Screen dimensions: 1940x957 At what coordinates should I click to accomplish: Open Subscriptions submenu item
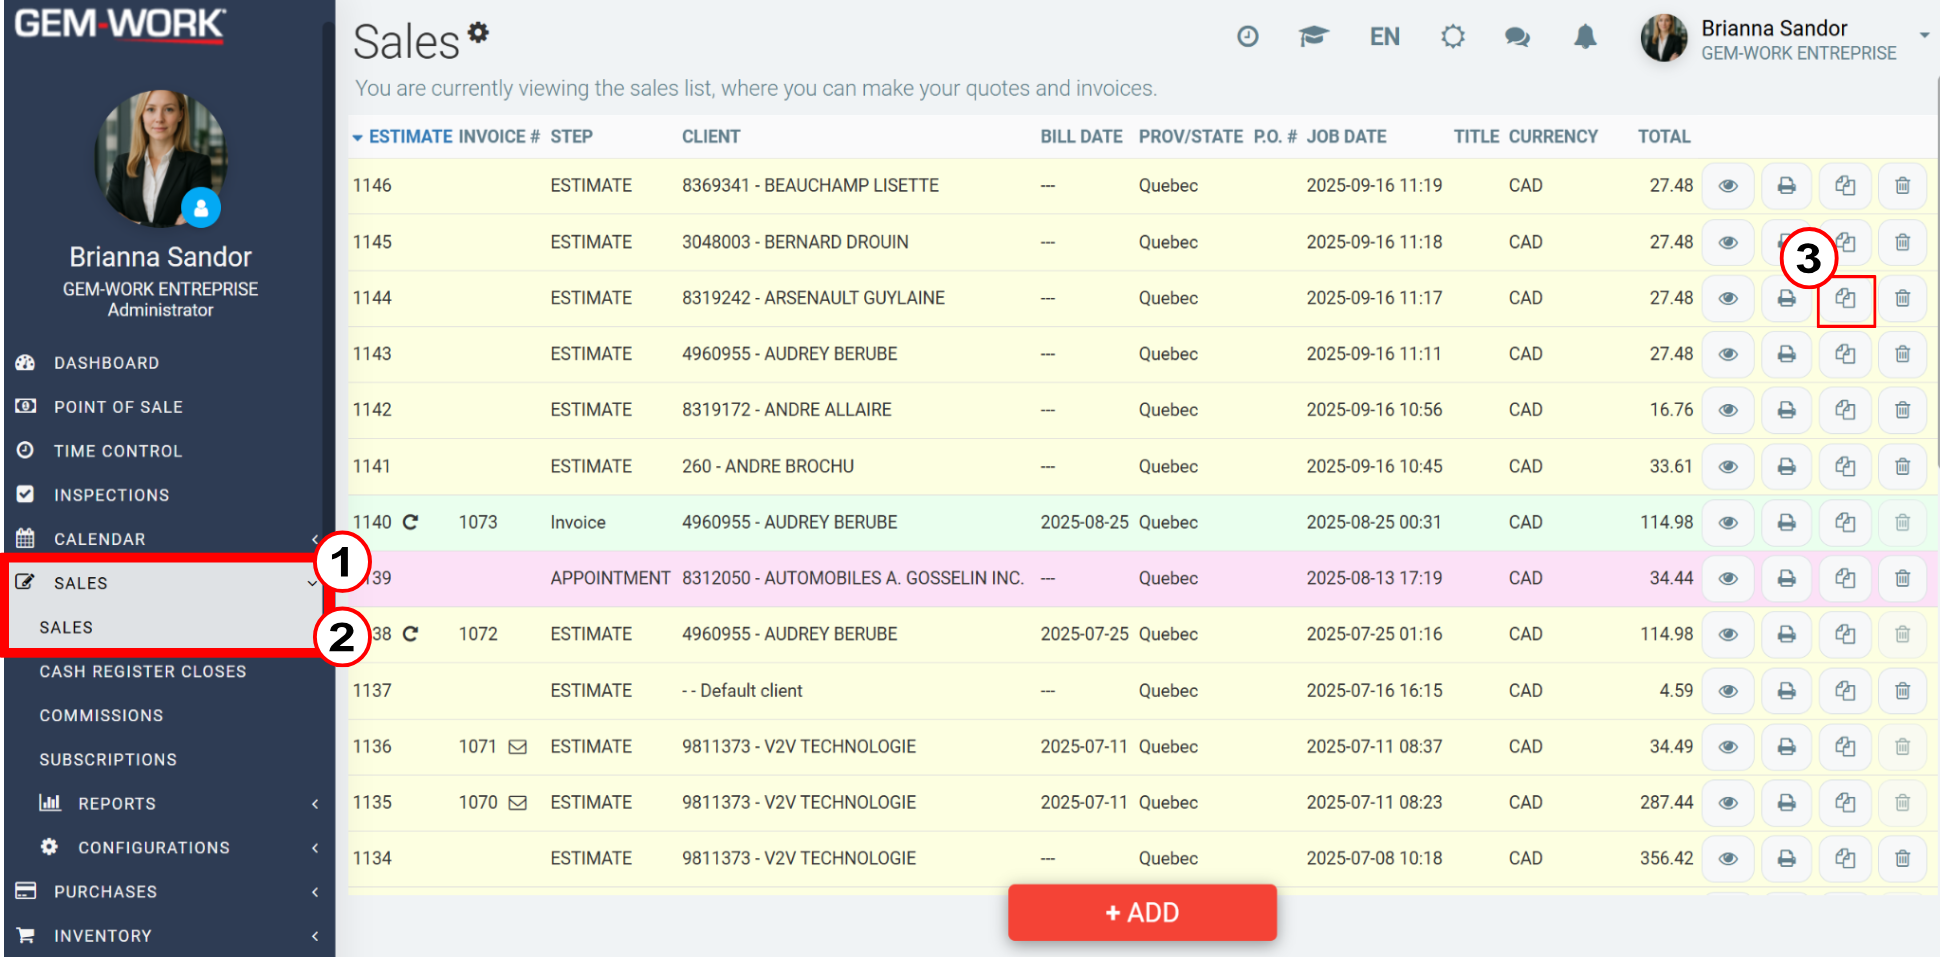click(x=108, y=760)
